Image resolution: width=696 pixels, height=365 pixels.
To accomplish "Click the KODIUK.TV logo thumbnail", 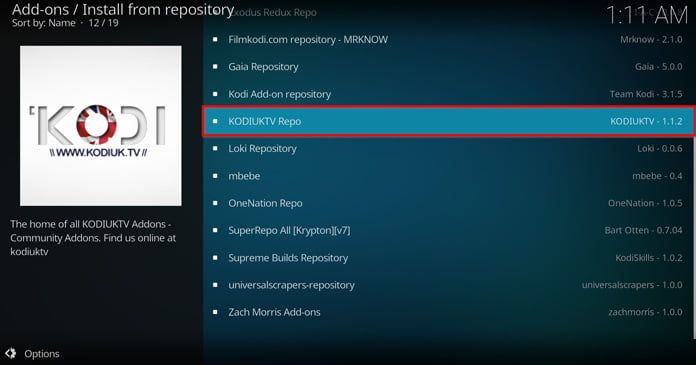I will 101,126.
